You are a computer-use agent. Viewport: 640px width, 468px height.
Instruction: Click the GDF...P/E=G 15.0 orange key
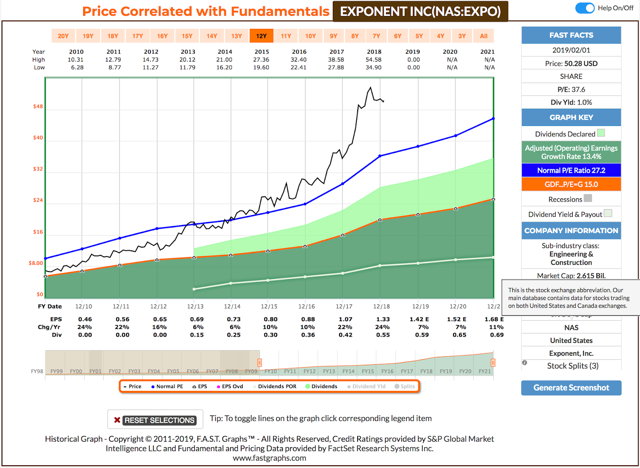(x=571, y=184)
